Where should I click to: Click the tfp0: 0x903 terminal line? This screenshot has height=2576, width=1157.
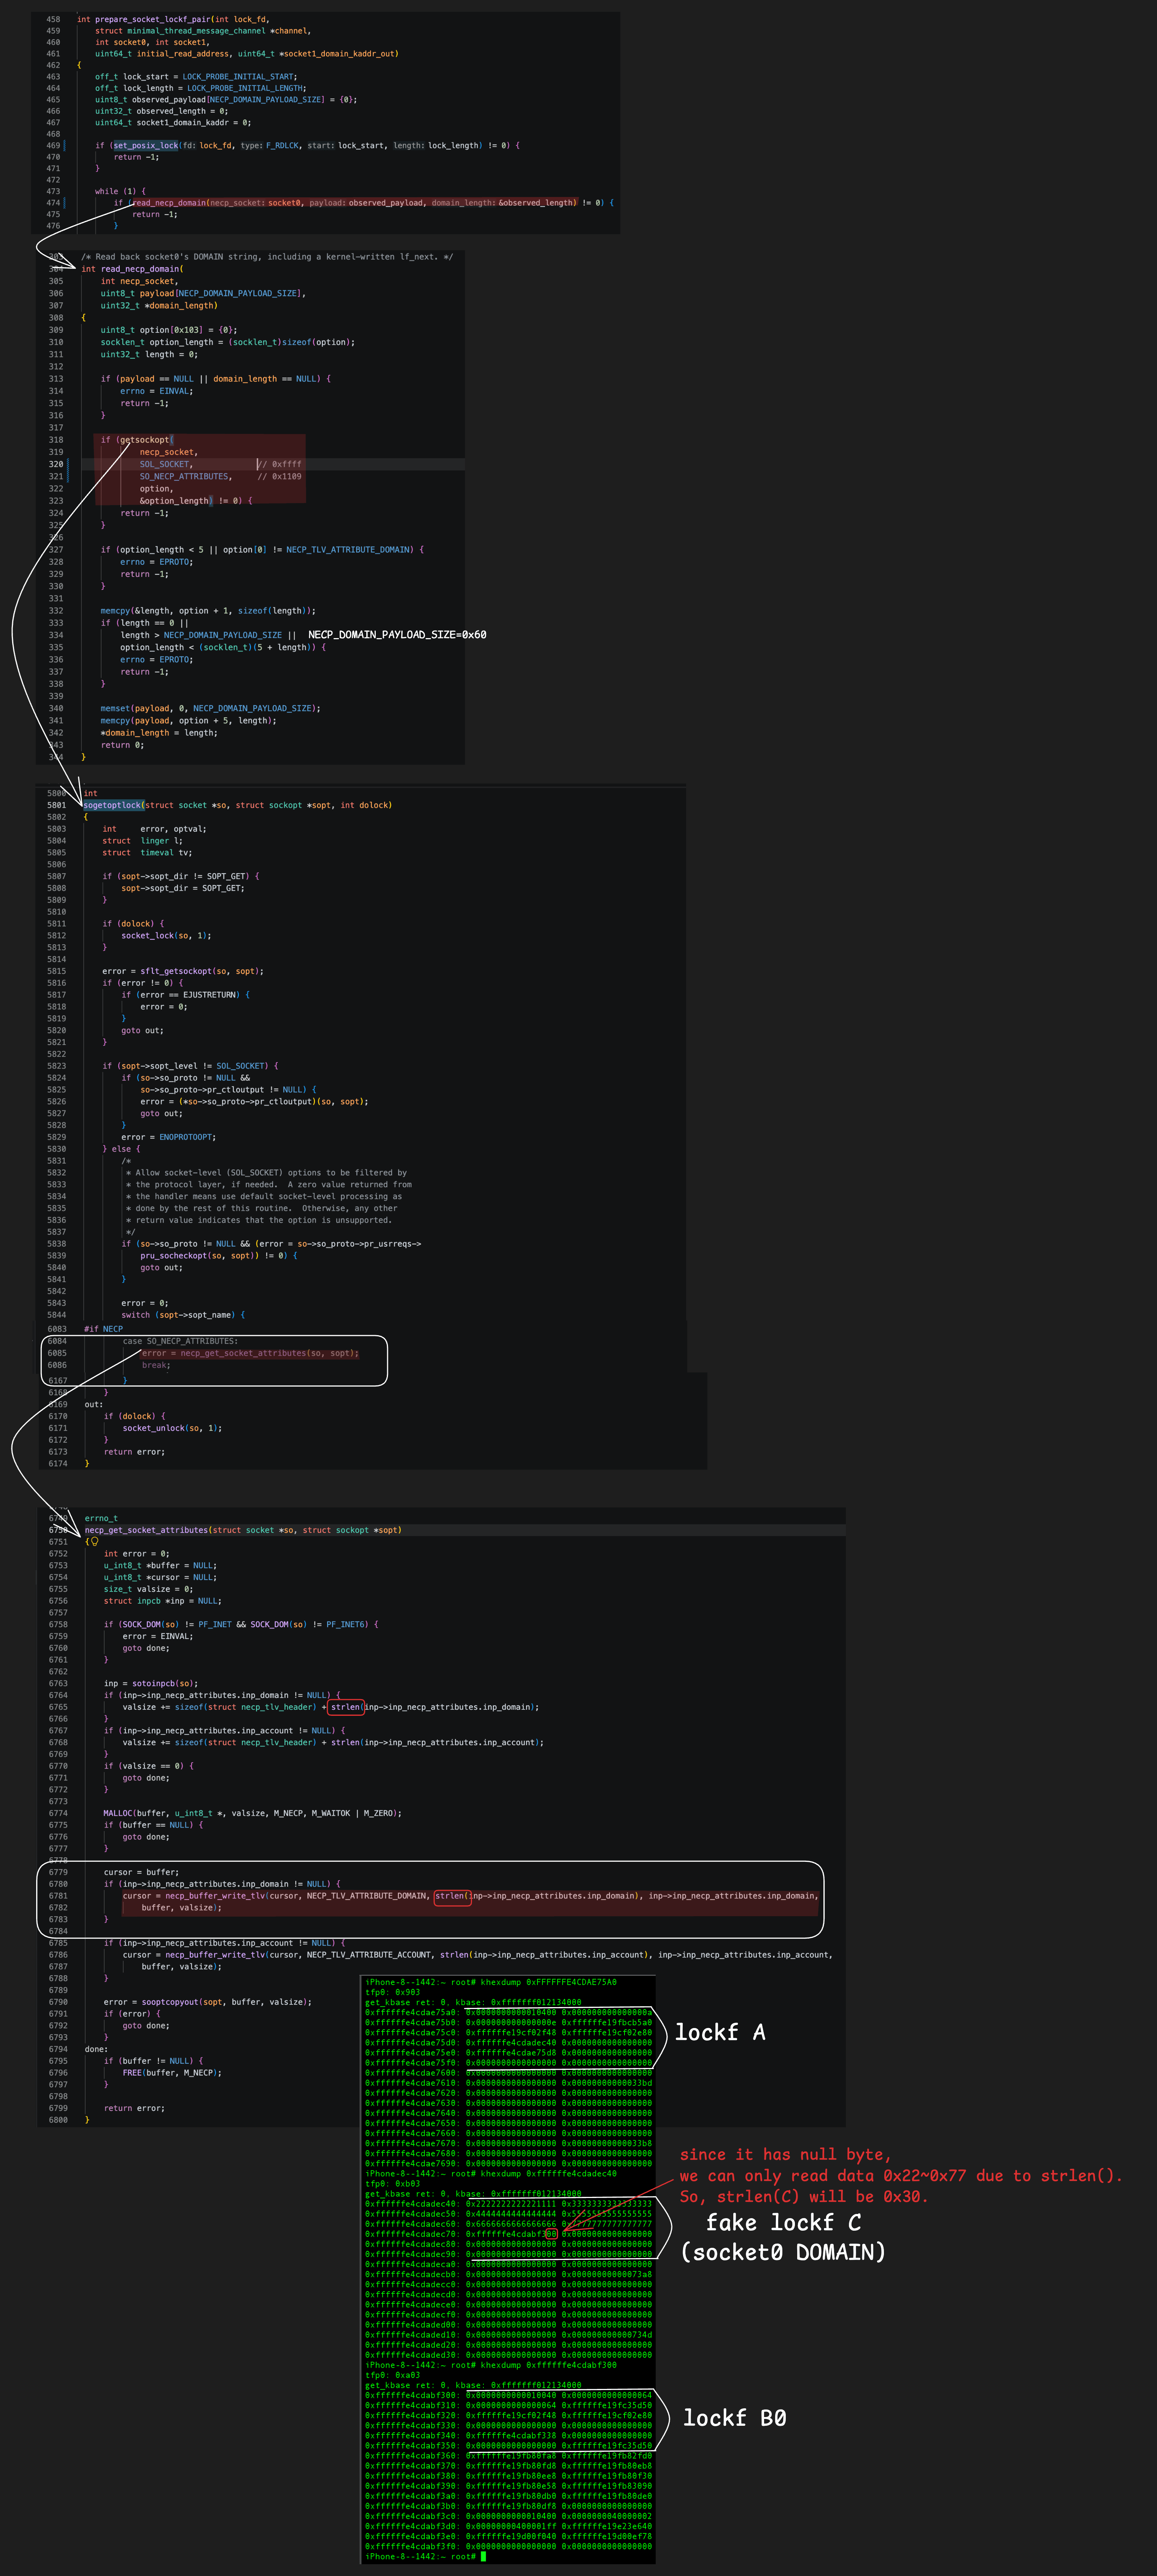pyautogui.click(x=393, y=1992)
